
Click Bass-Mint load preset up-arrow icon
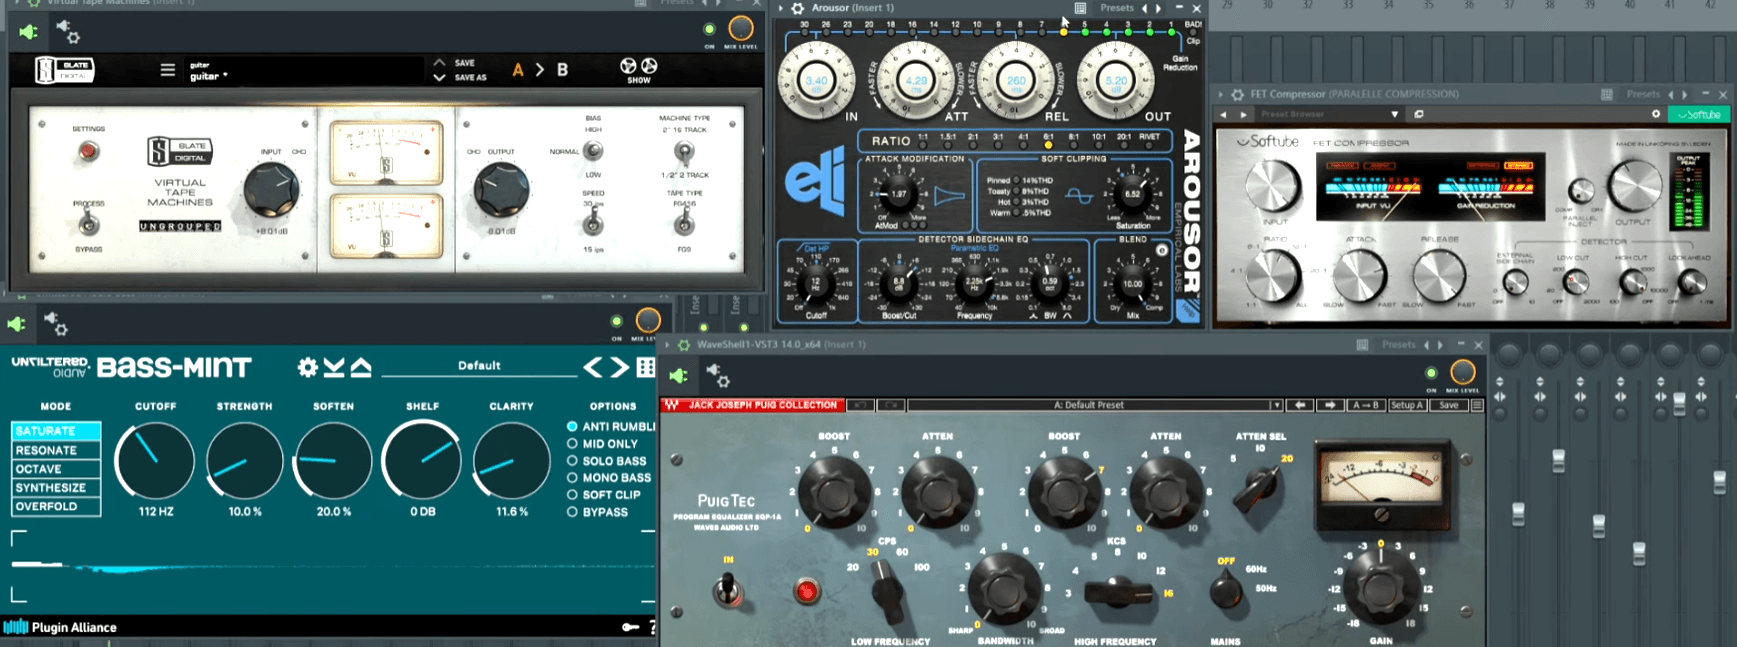pyautogui.click(x=361, y=367)
